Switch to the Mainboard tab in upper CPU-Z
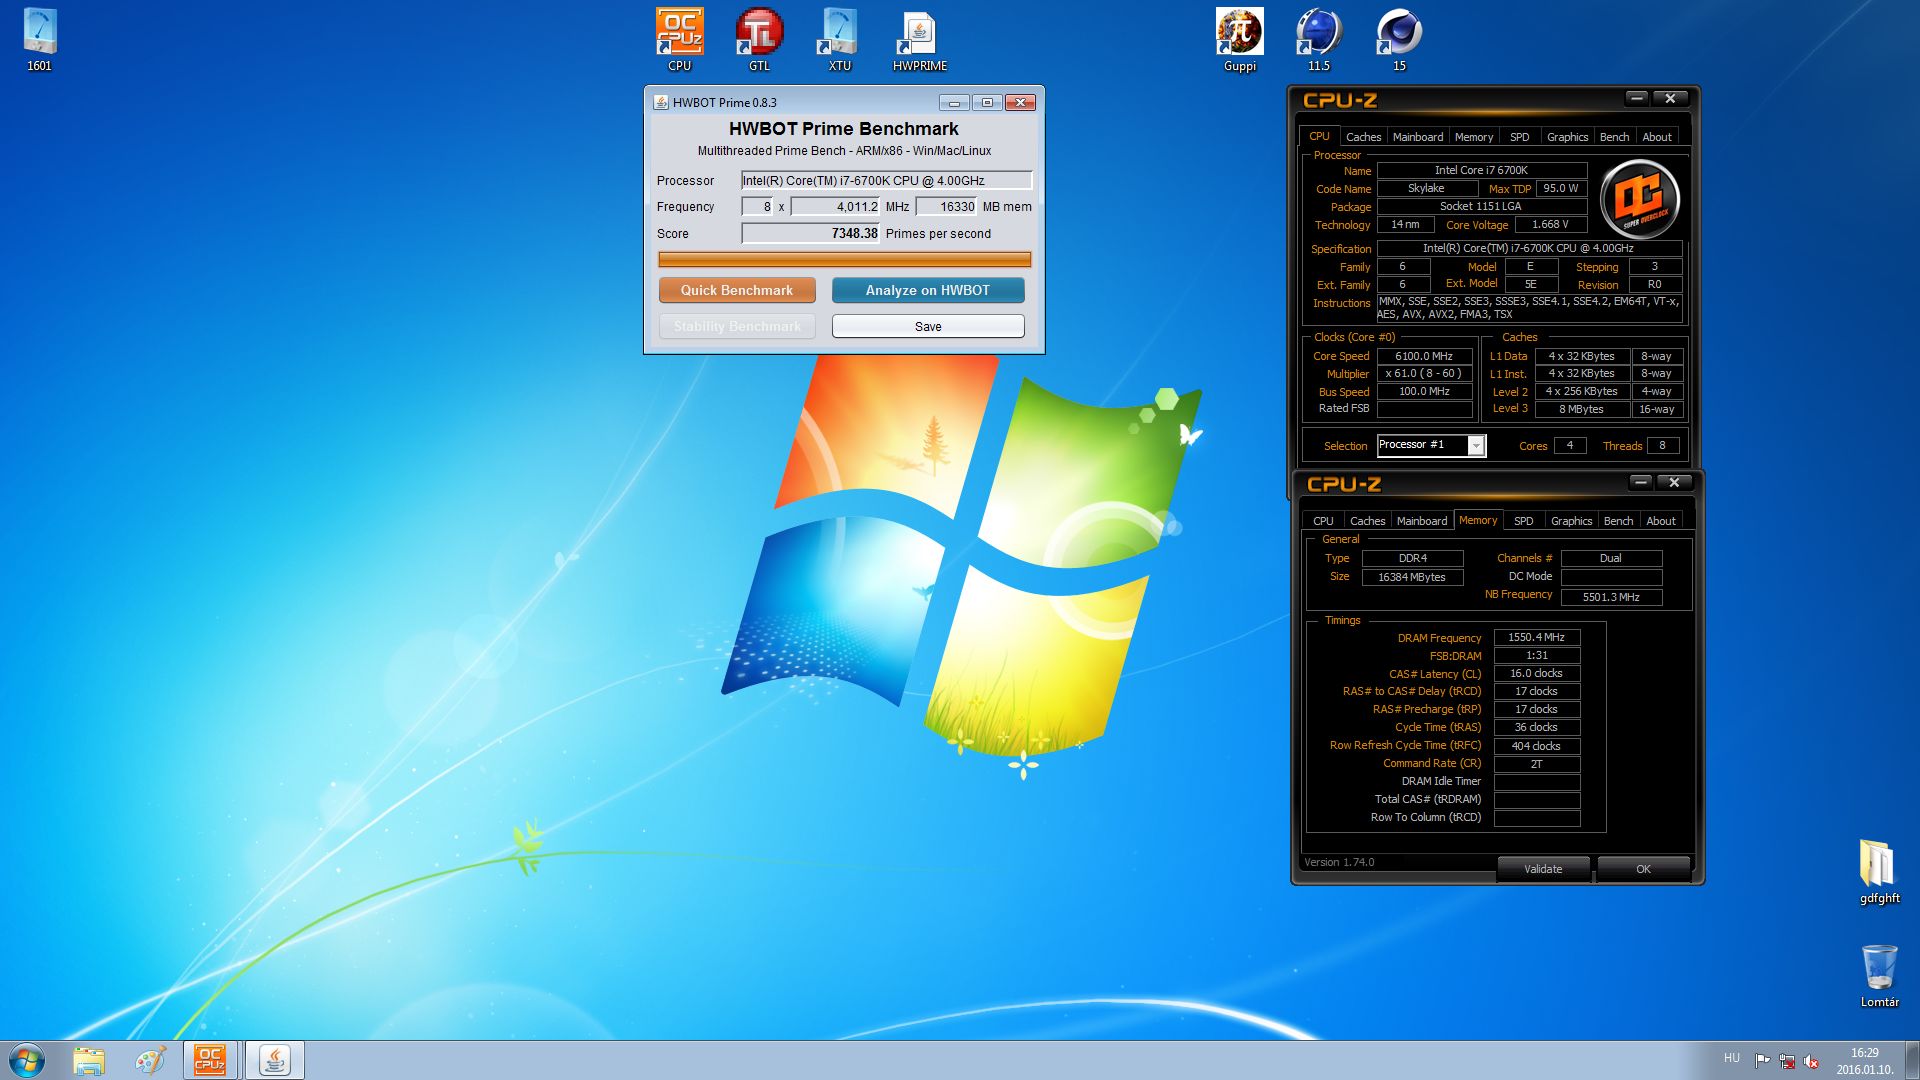Image resolution: width=1920 pixels, height=1080 pixels. click(x=1417, y=137)
